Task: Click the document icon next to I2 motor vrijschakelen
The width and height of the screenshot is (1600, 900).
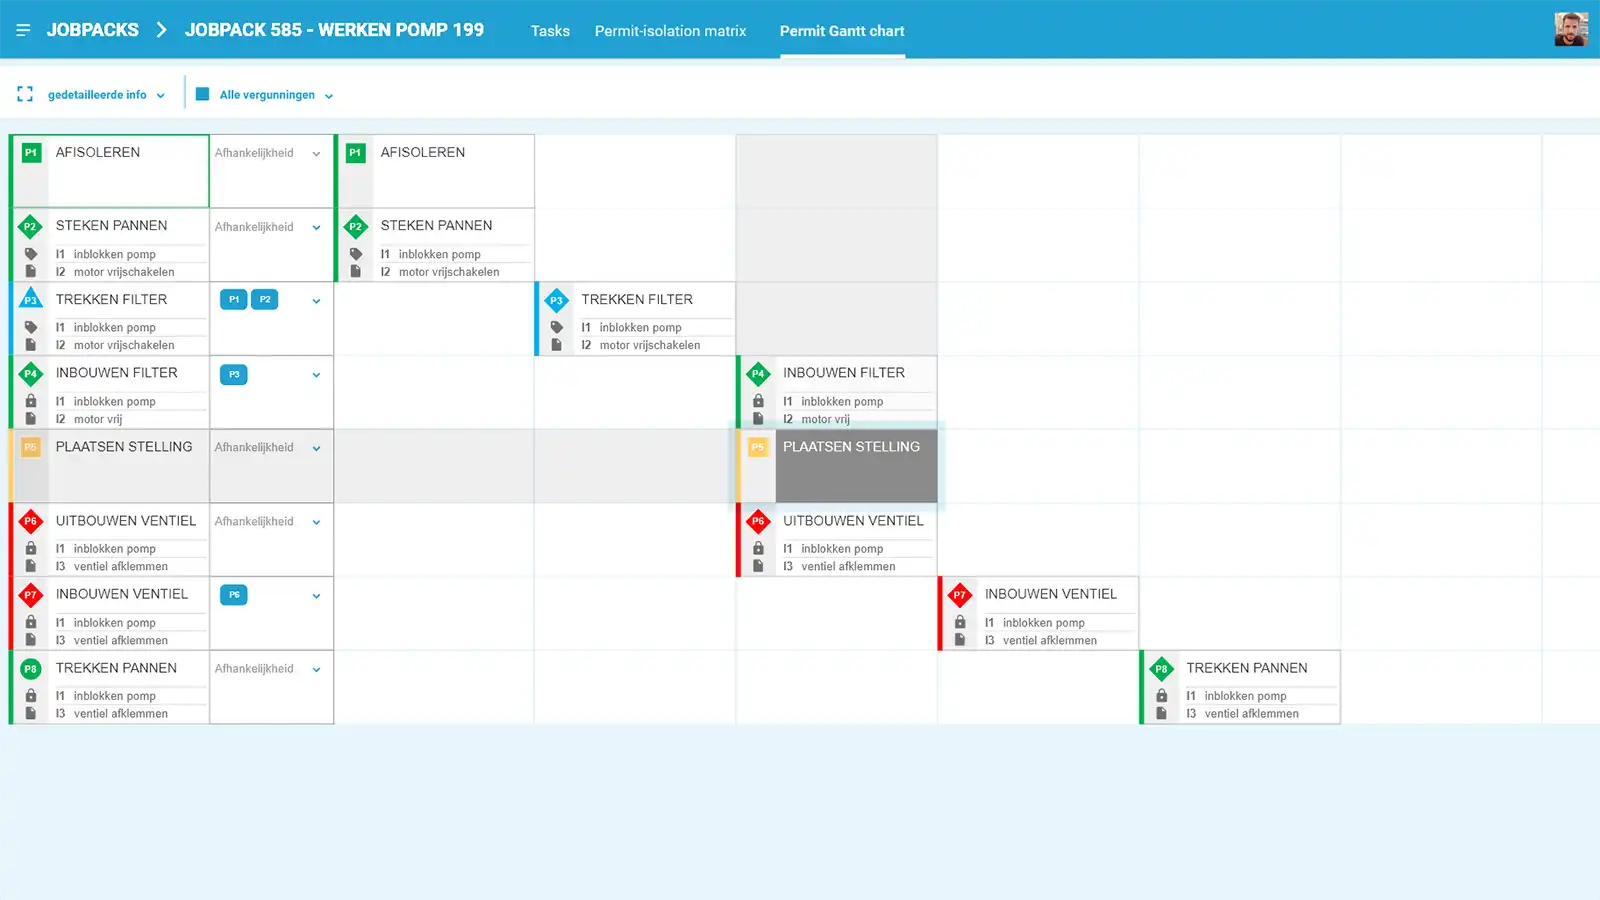Action: (x=31, y=271)
